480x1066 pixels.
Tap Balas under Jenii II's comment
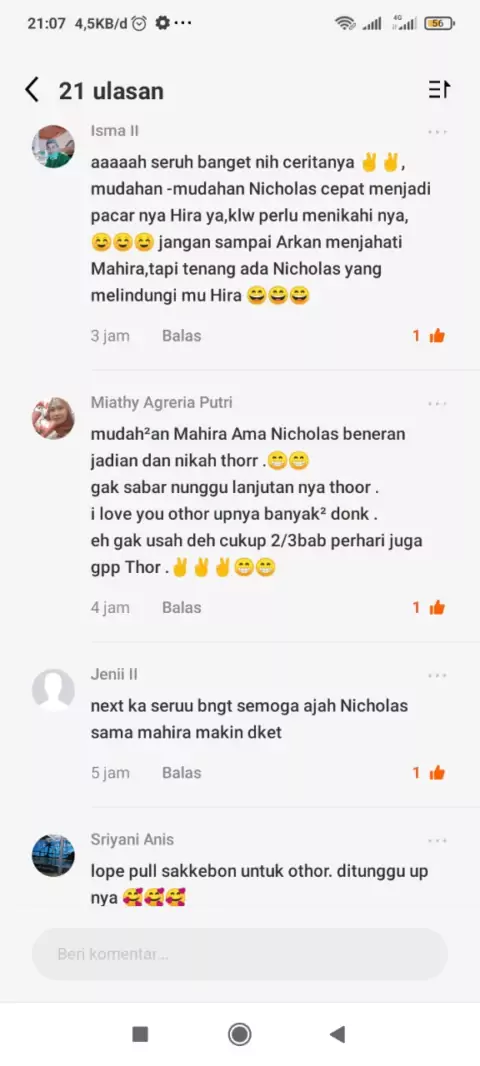tap(182, 773)
